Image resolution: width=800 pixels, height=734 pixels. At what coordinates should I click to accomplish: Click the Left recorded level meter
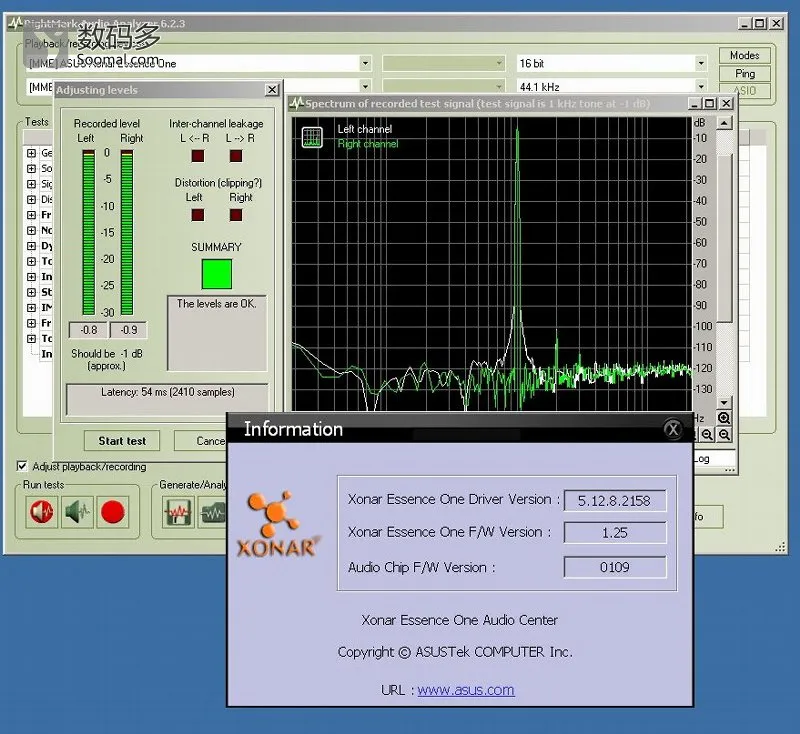click(x=89, y=233)
